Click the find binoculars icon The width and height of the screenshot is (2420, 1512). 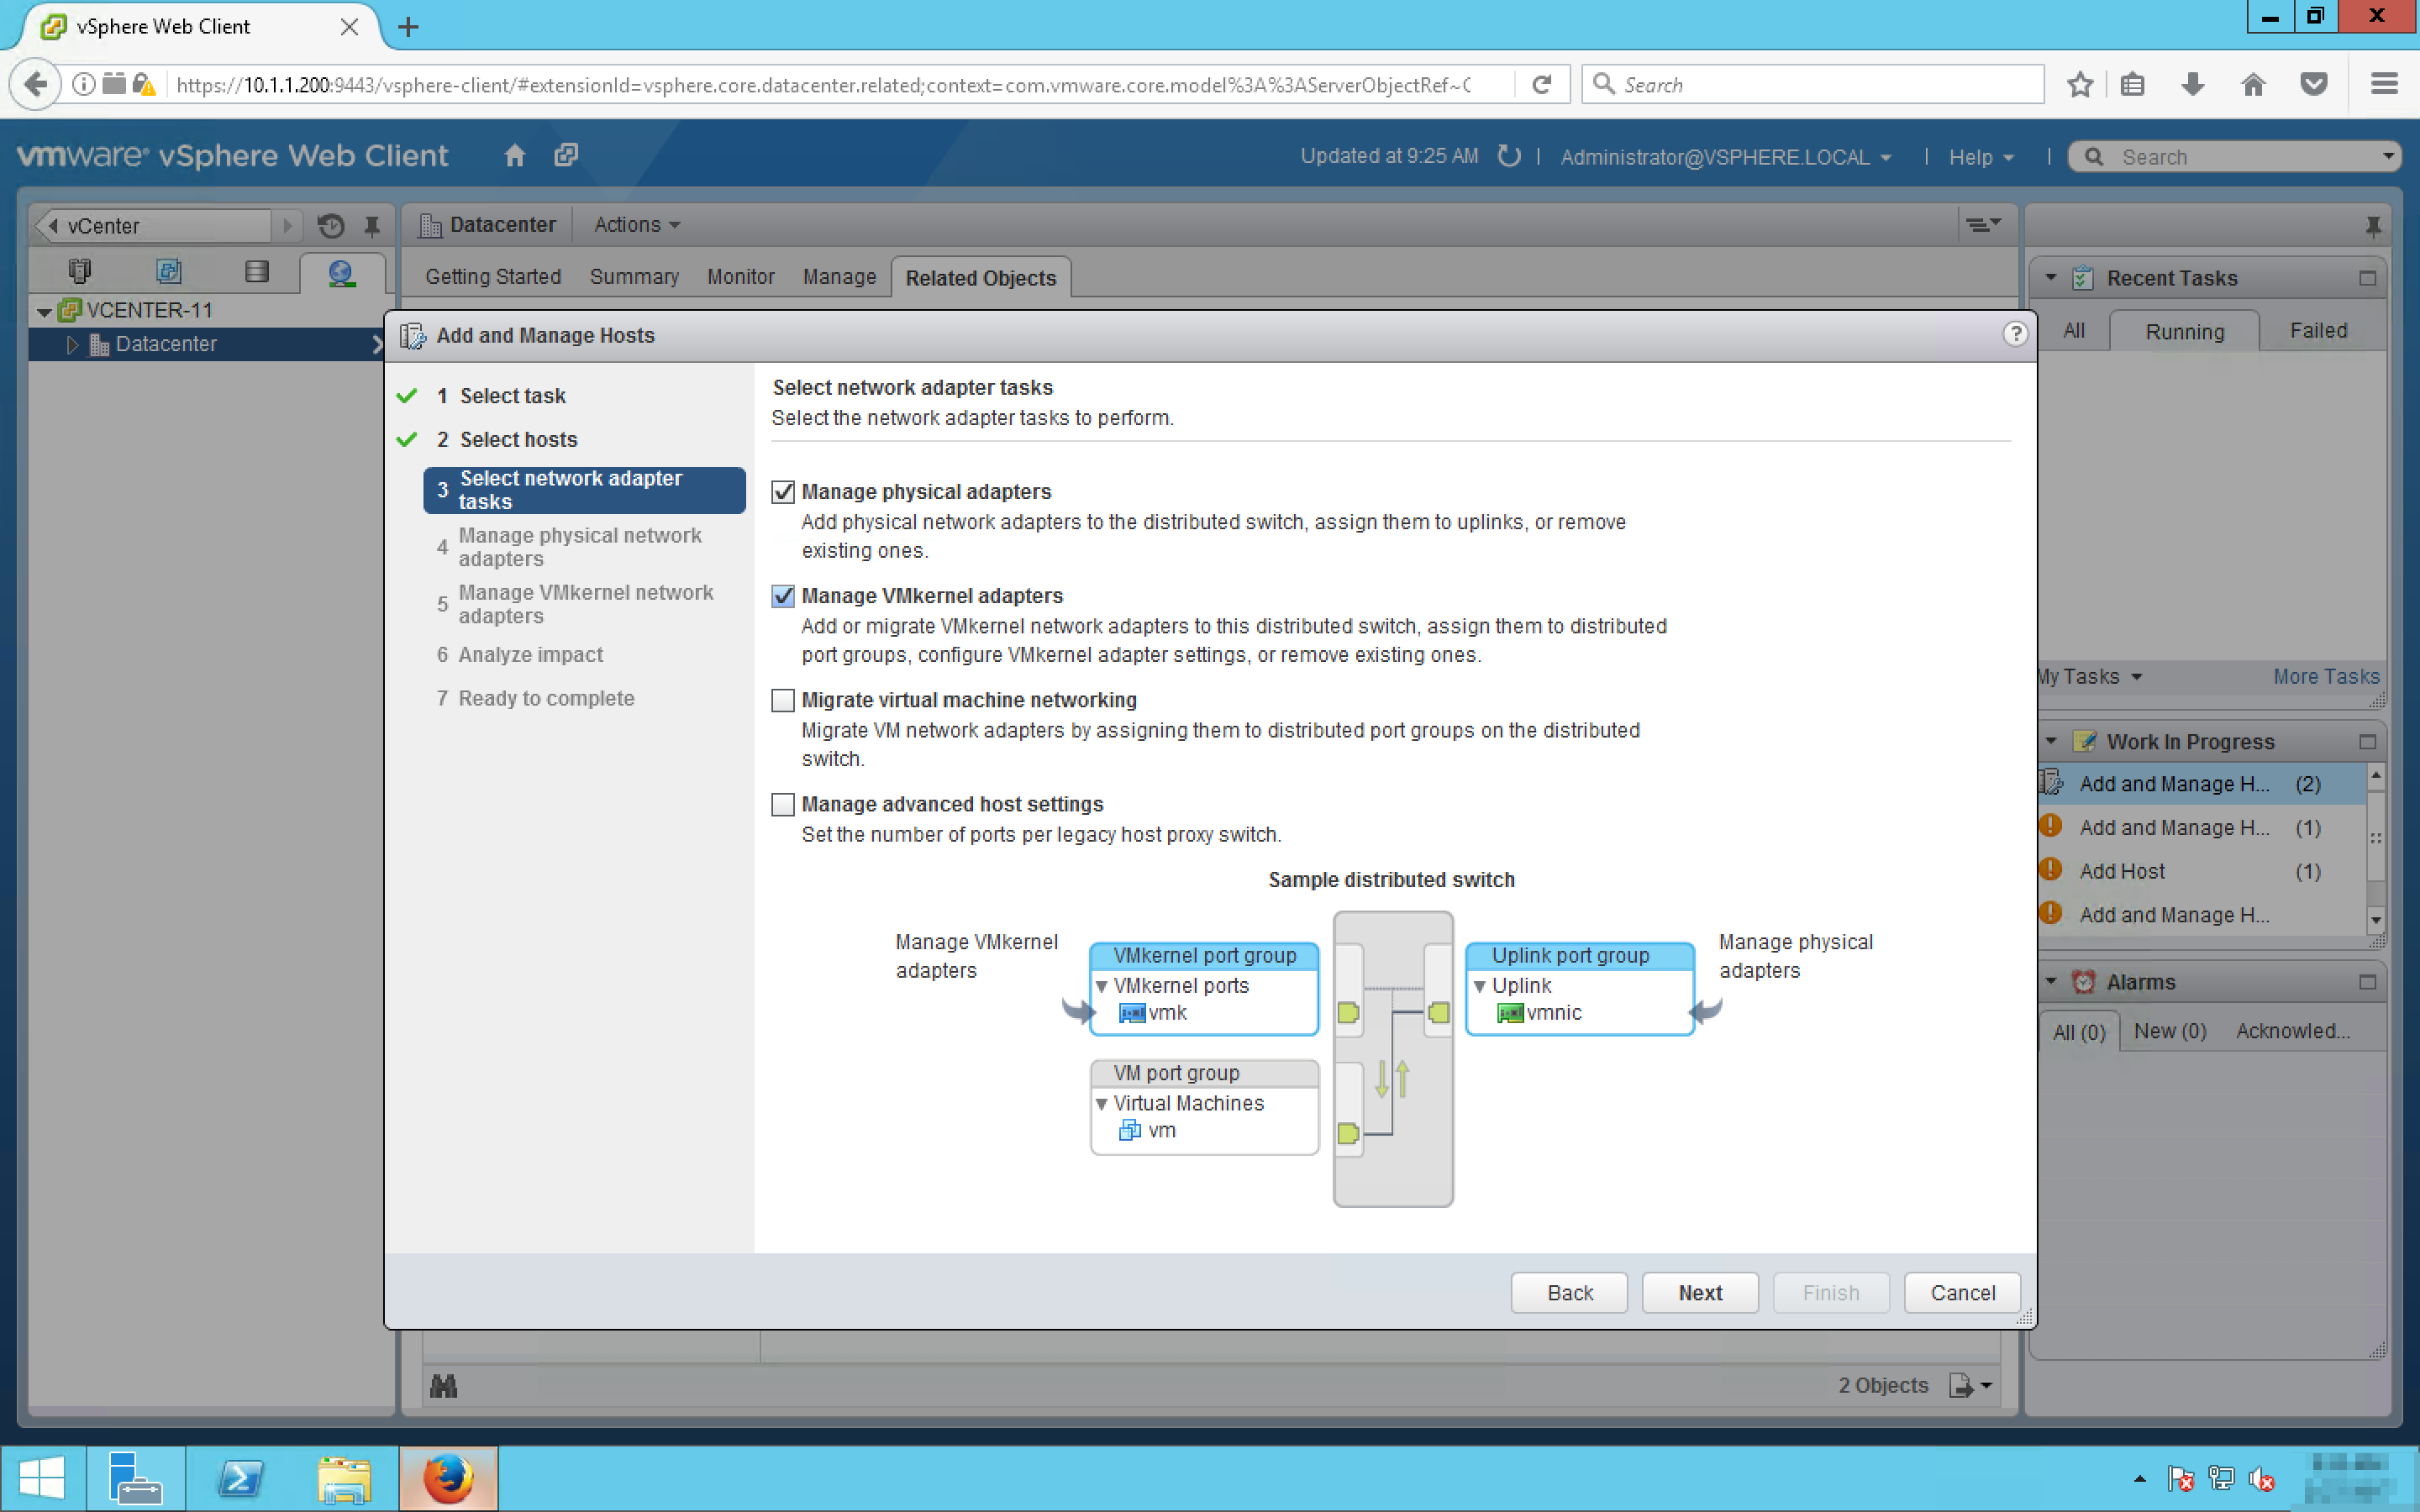point(443,1385)
